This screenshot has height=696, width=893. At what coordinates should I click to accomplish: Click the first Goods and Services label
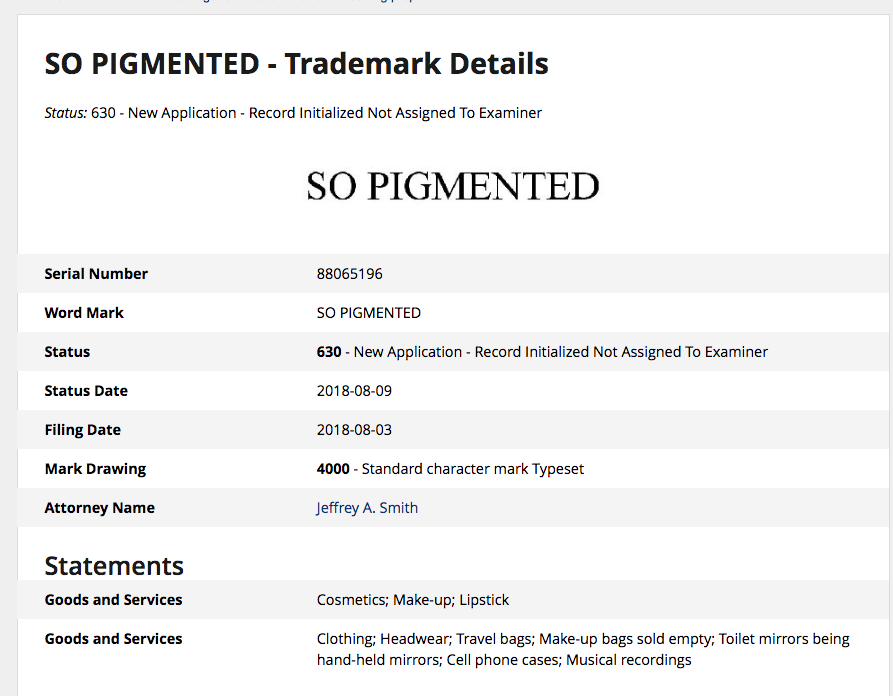113,600
